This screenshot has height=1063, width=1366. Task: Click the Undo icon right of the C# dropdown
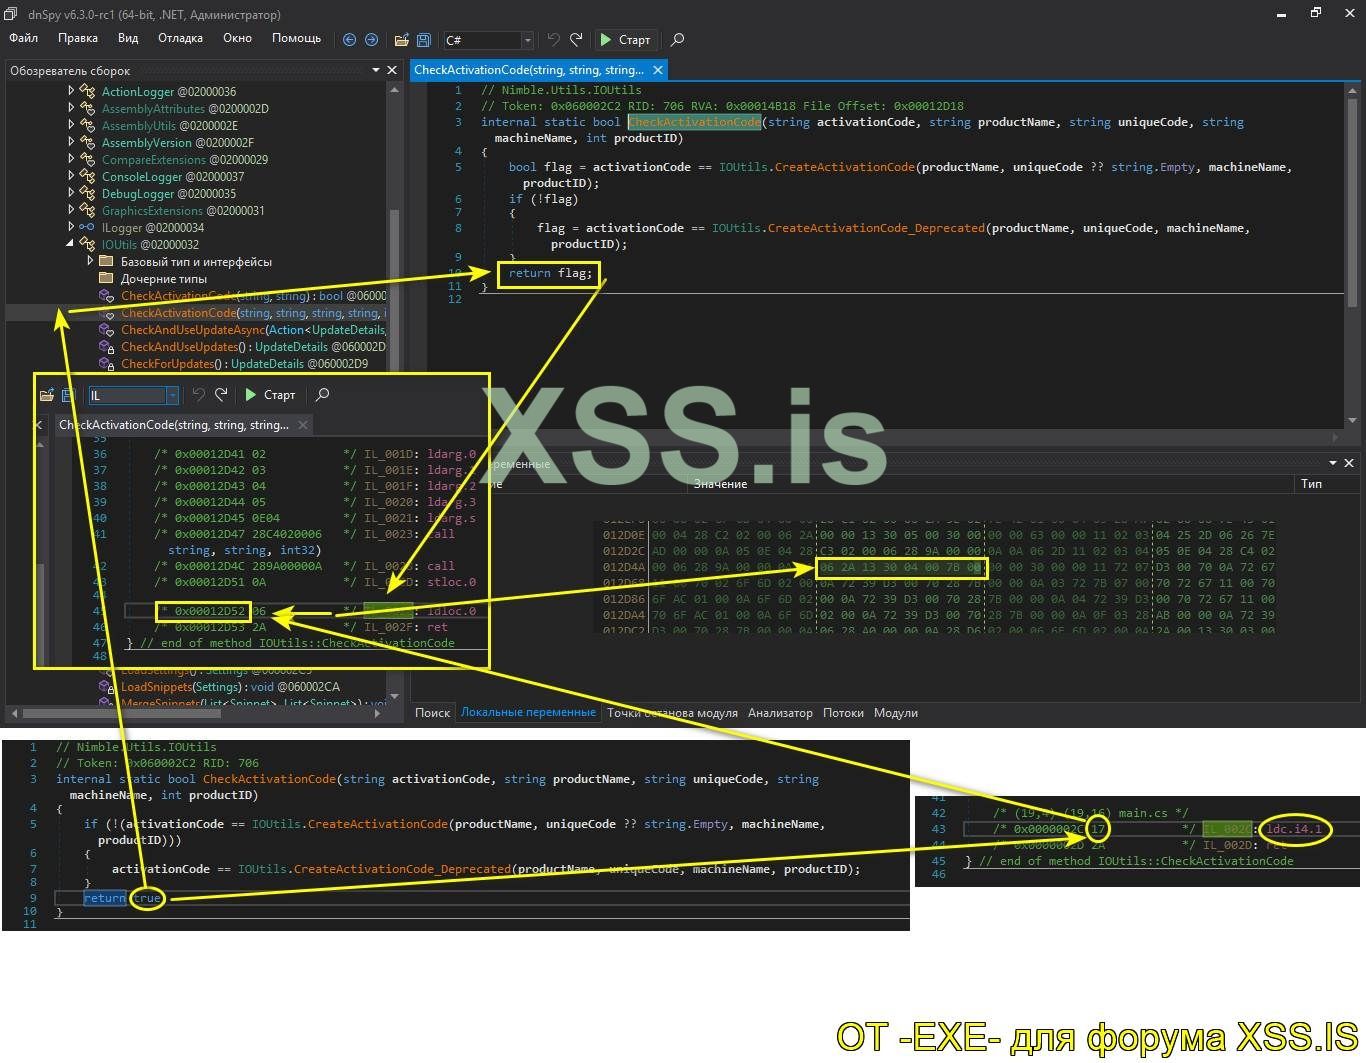553,40
